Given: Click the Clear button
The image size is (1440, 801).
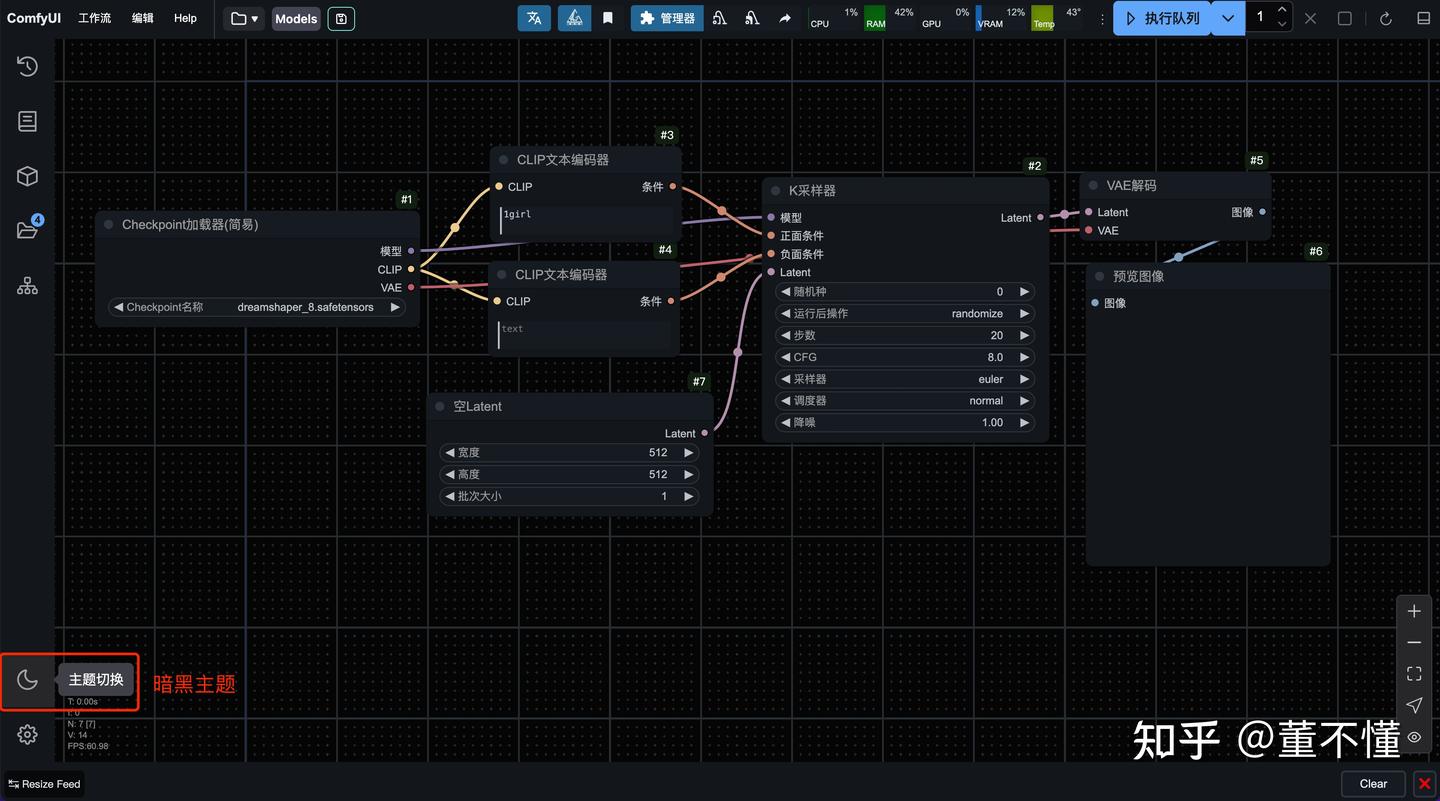Looking at the screenshot, I should pos(1373,784).
